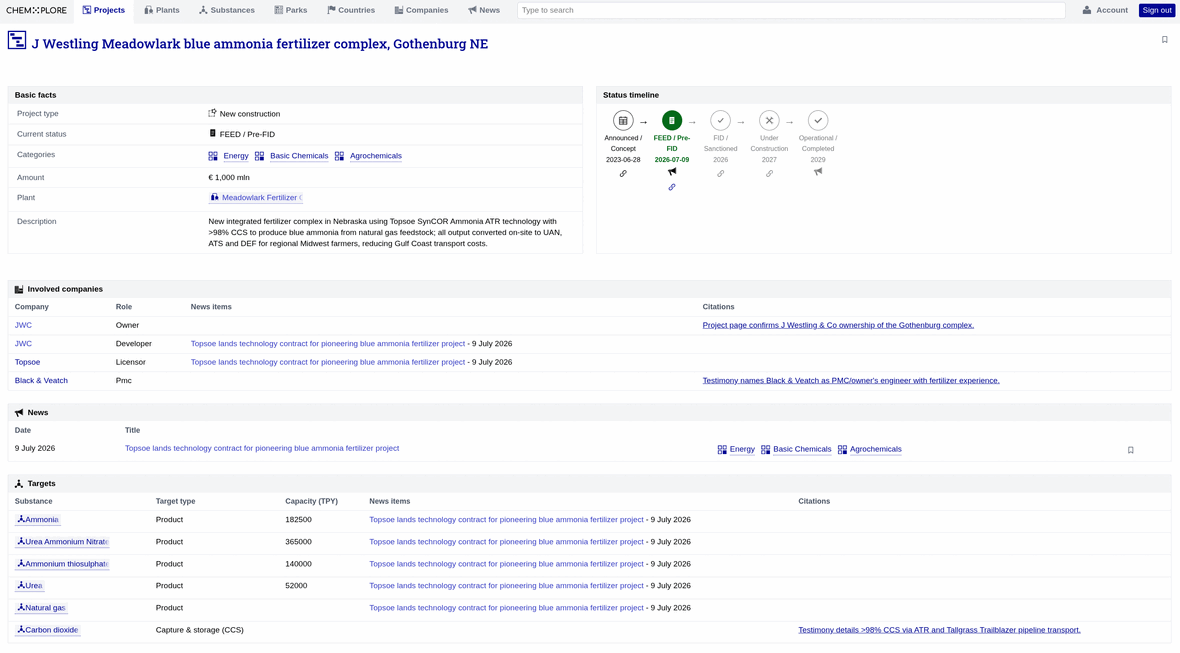Open the Agrochemicals tag in the News row

pos(876,449)
